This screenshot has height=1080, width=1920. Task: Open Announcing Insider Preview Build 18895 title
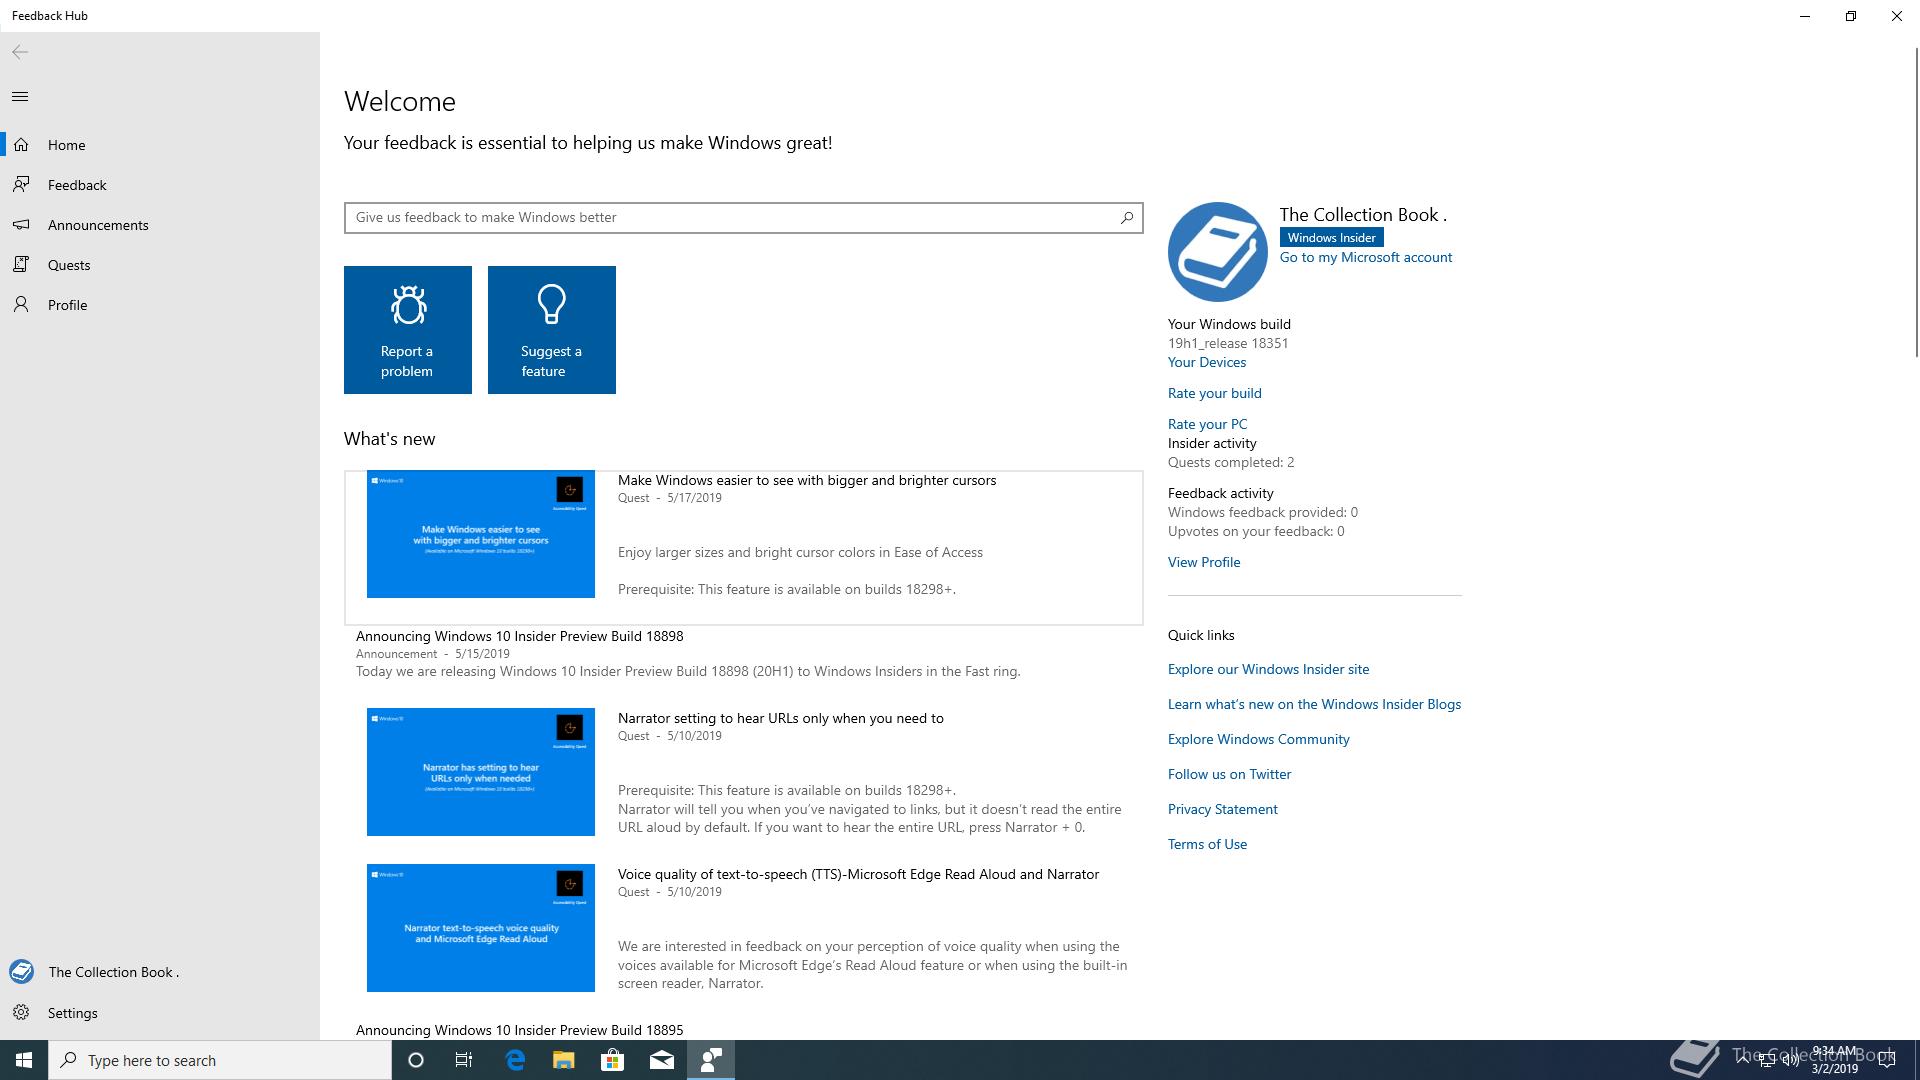(x=520, y=1030)
